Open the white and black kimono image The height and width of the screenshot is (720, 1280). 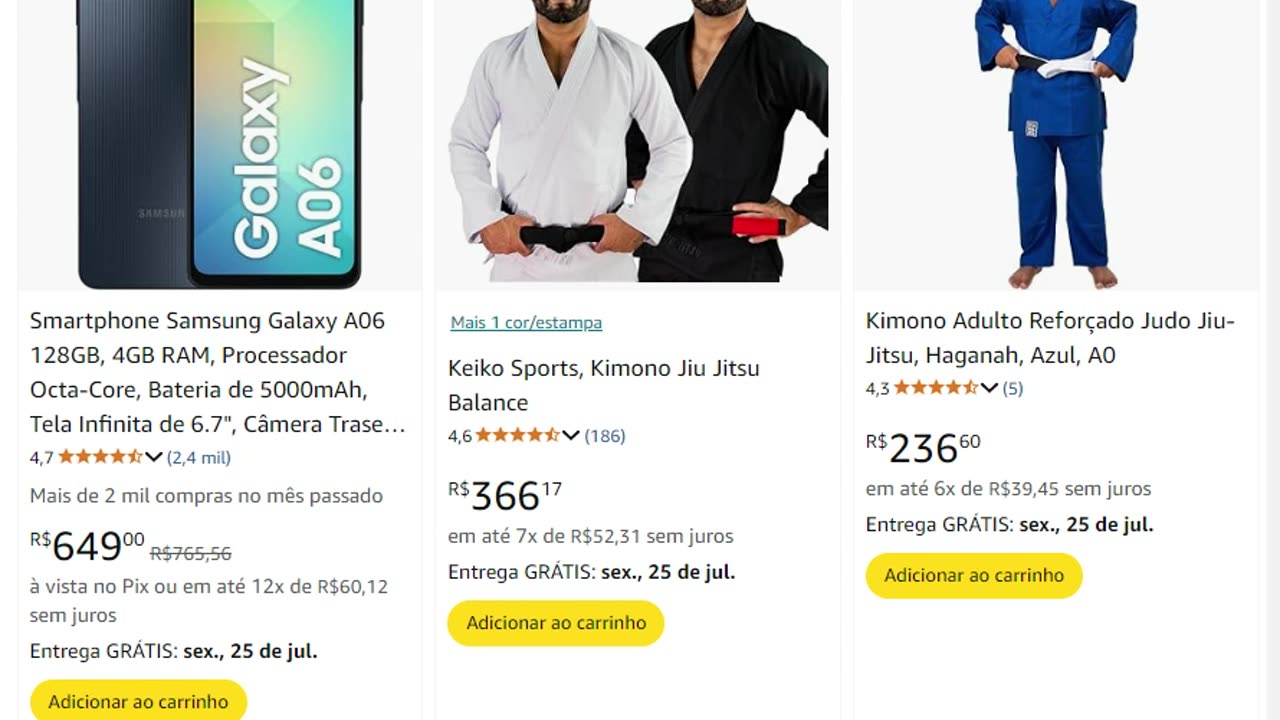(x=638, y=141)
